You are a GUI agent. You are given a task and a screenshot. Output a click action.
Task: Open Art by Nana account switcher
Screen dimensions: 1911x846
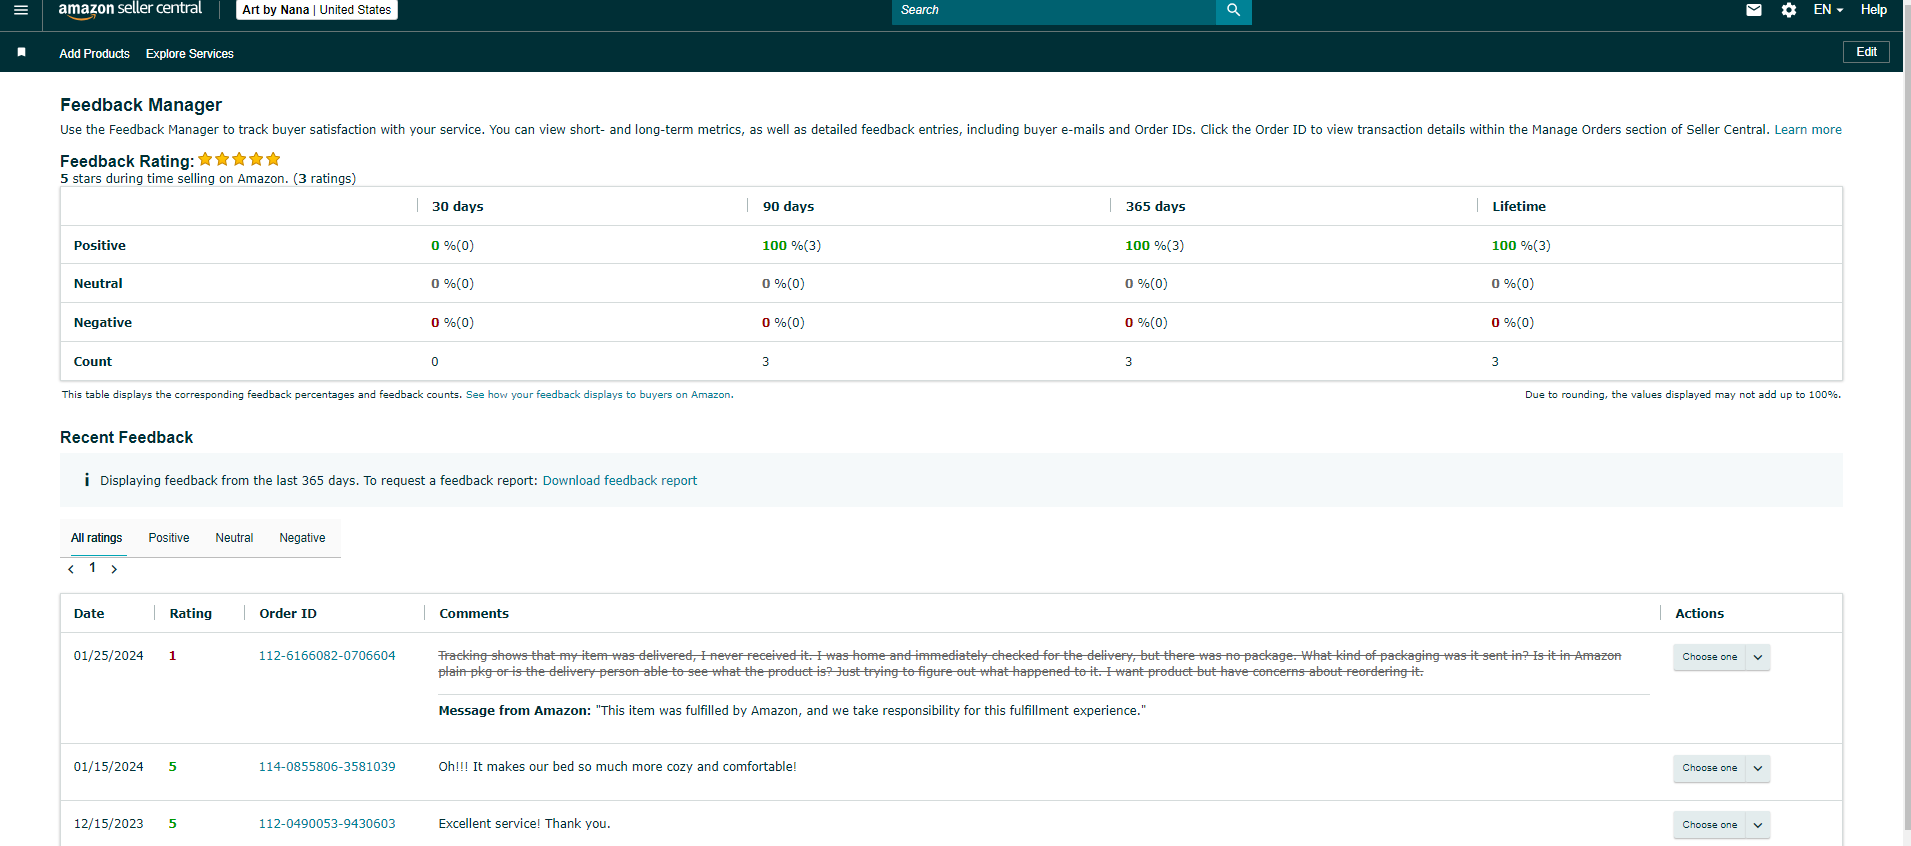[x=317, y=10]
